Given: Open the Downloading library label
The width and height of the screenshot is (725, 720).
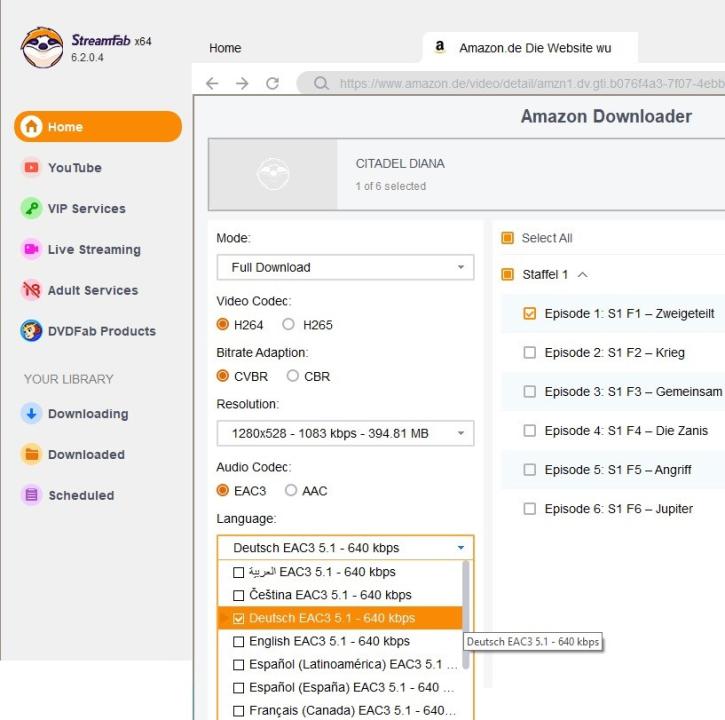Looking at the screenshot, I should coord(88,413).
